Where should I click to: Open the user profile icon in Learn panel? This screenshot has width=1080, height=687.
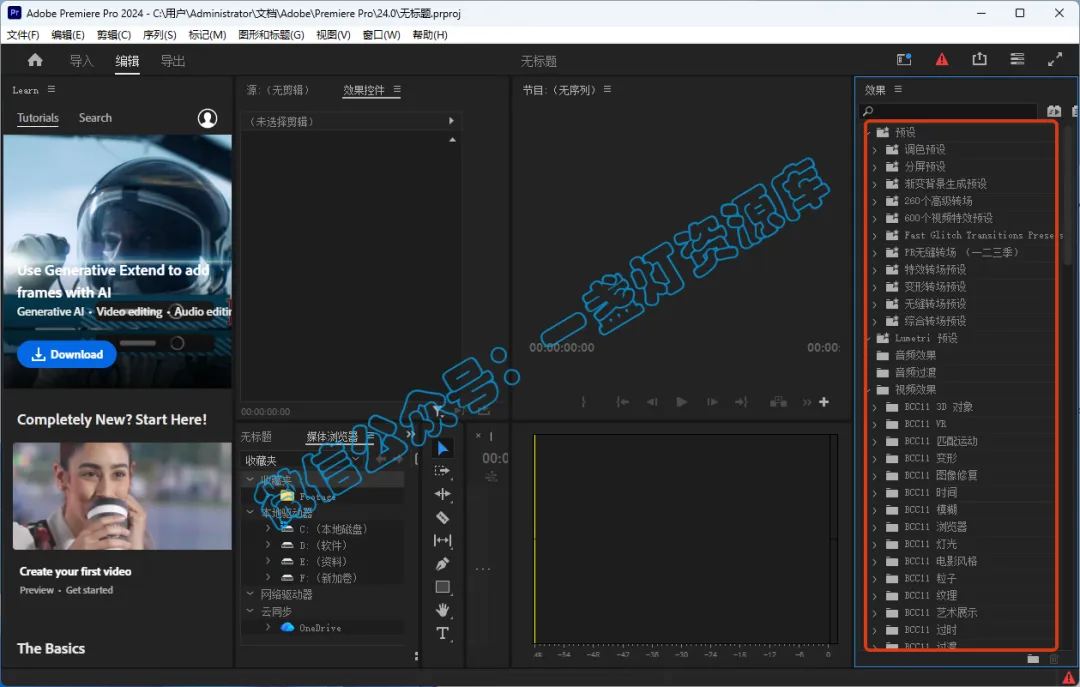pos(207,119)
